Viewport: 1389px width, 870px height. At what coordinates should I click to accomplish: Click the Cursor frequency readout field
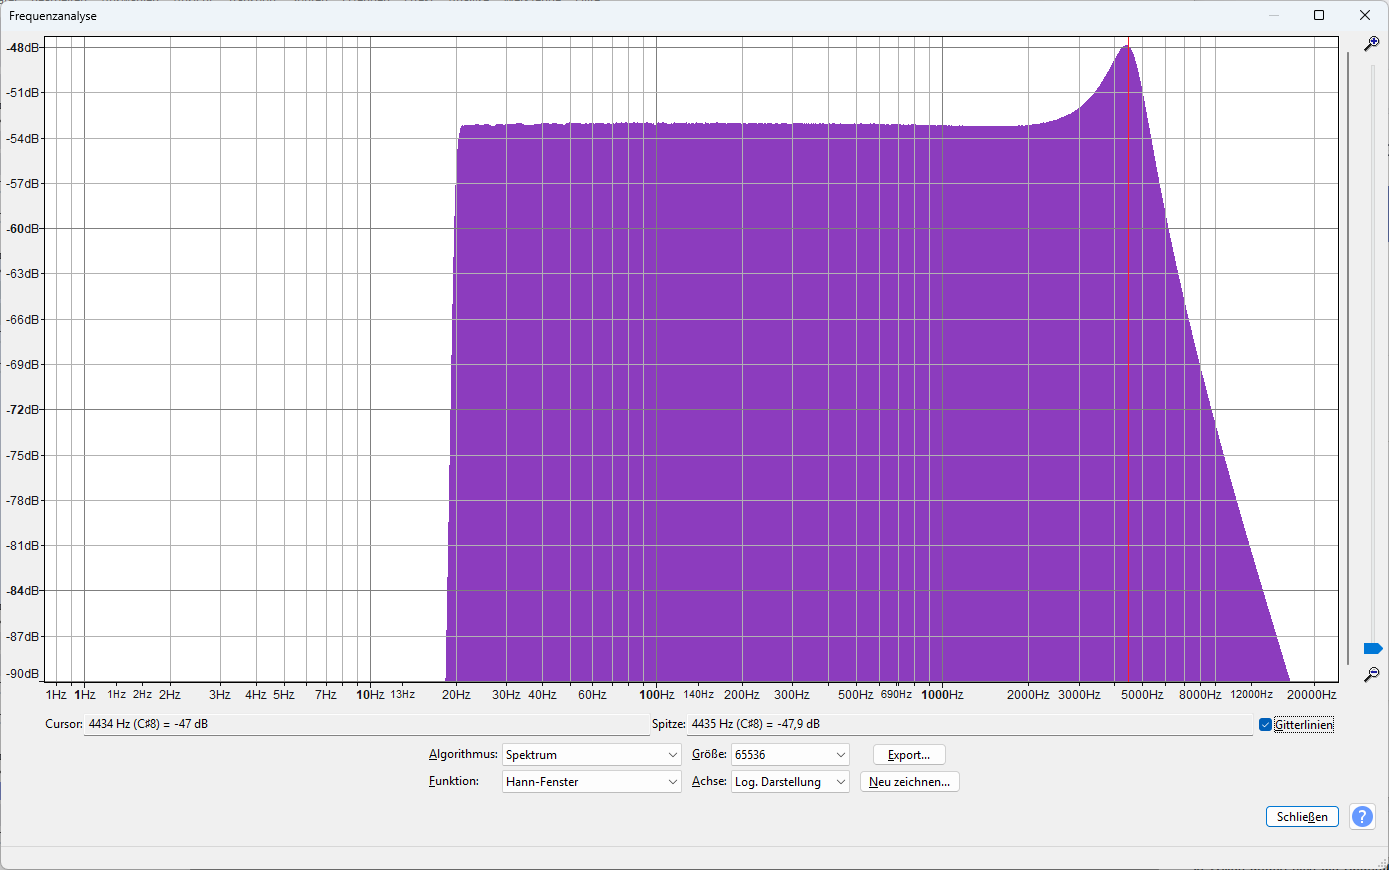365,724
